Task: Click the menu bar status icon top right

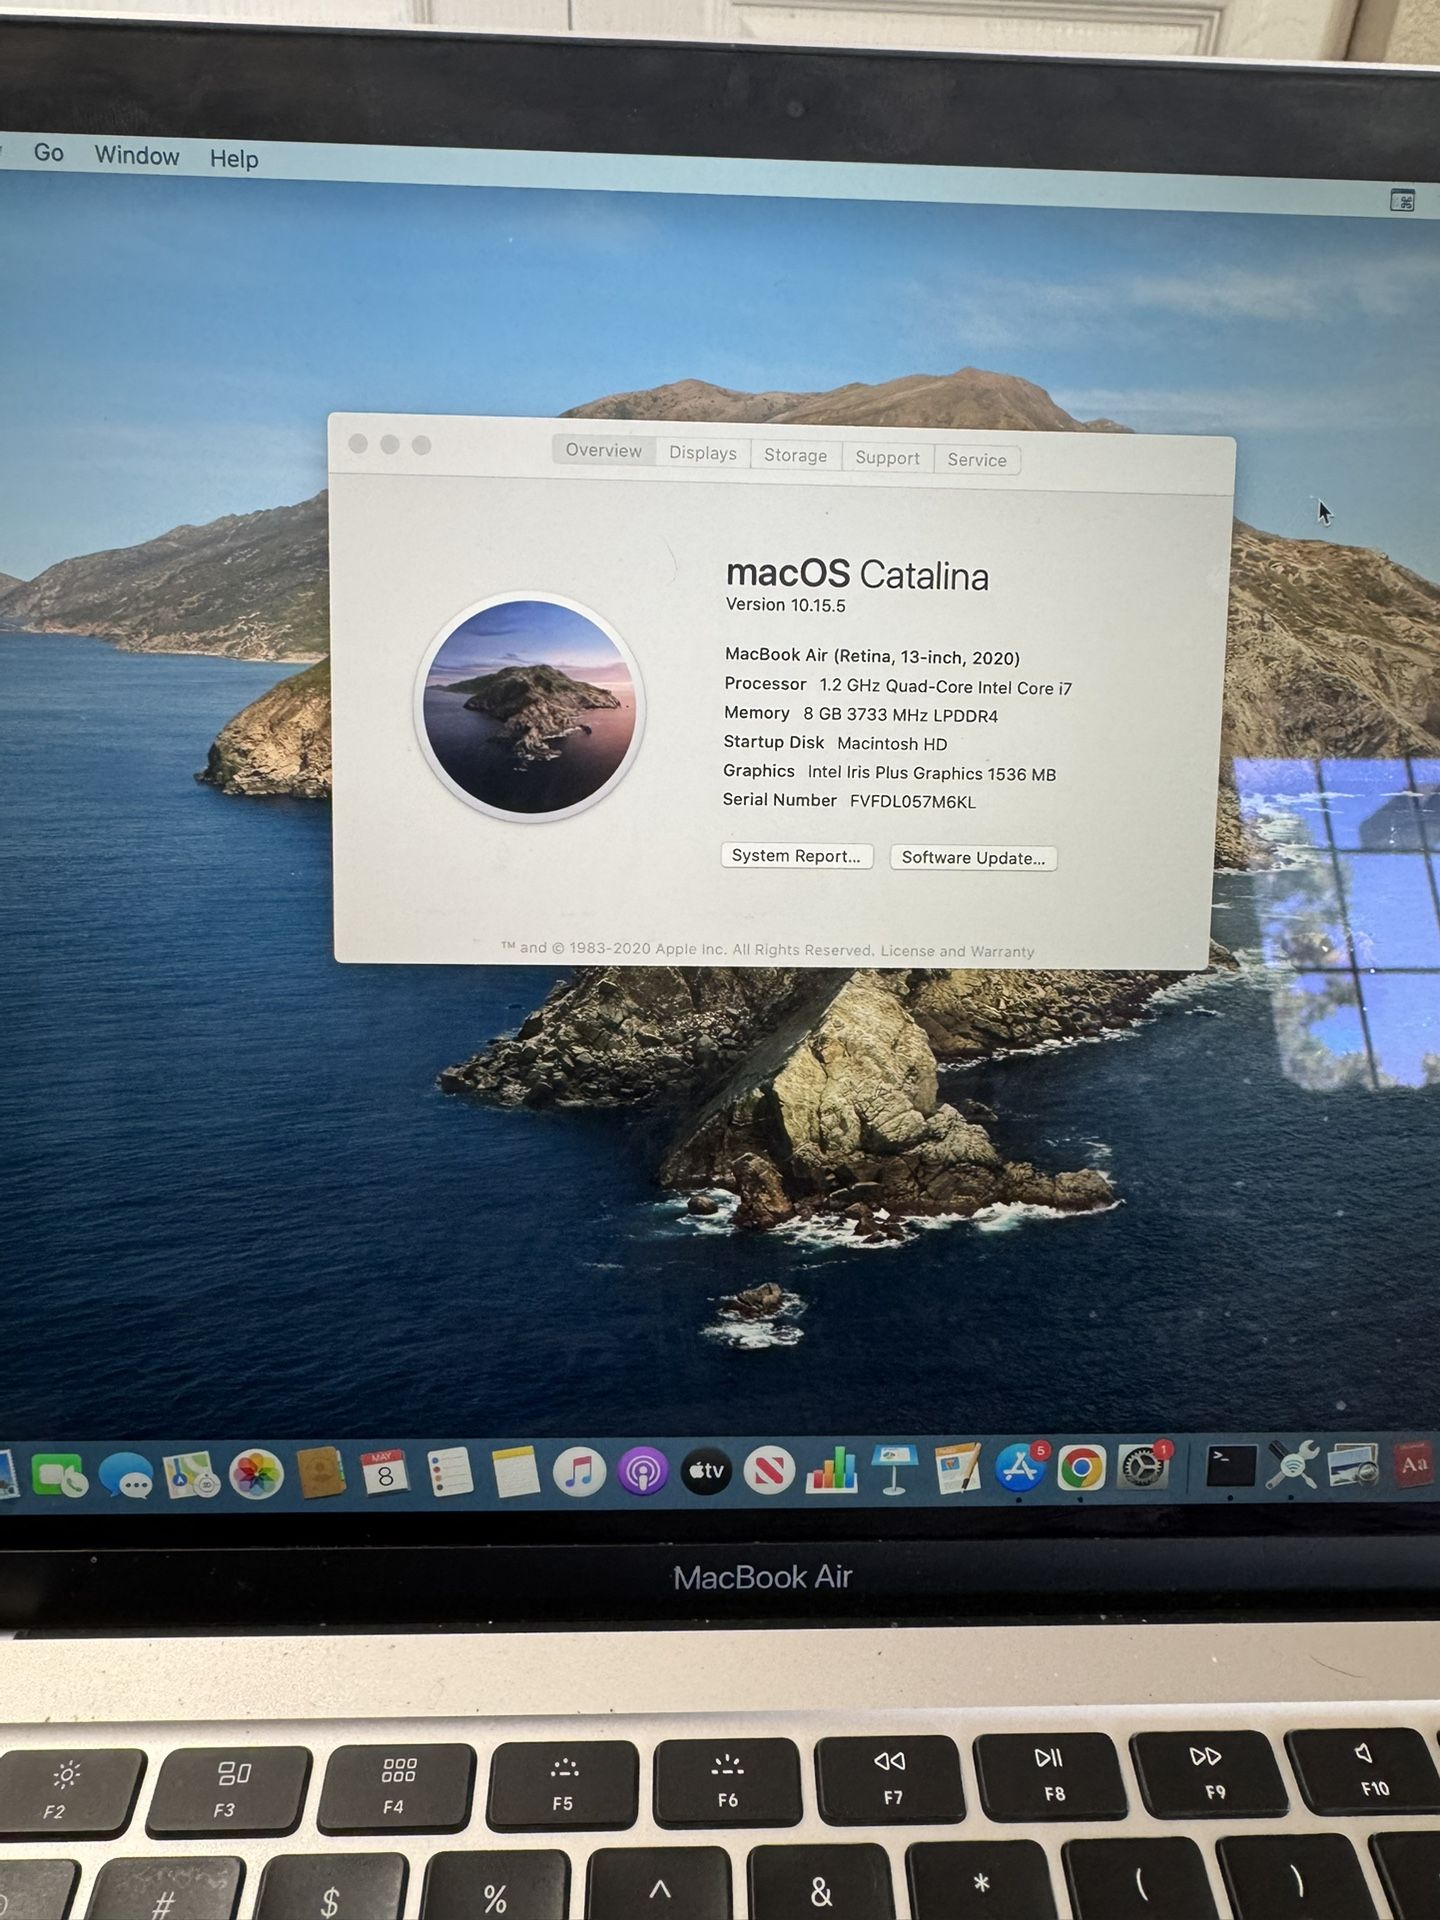Action: point(1403,201)
